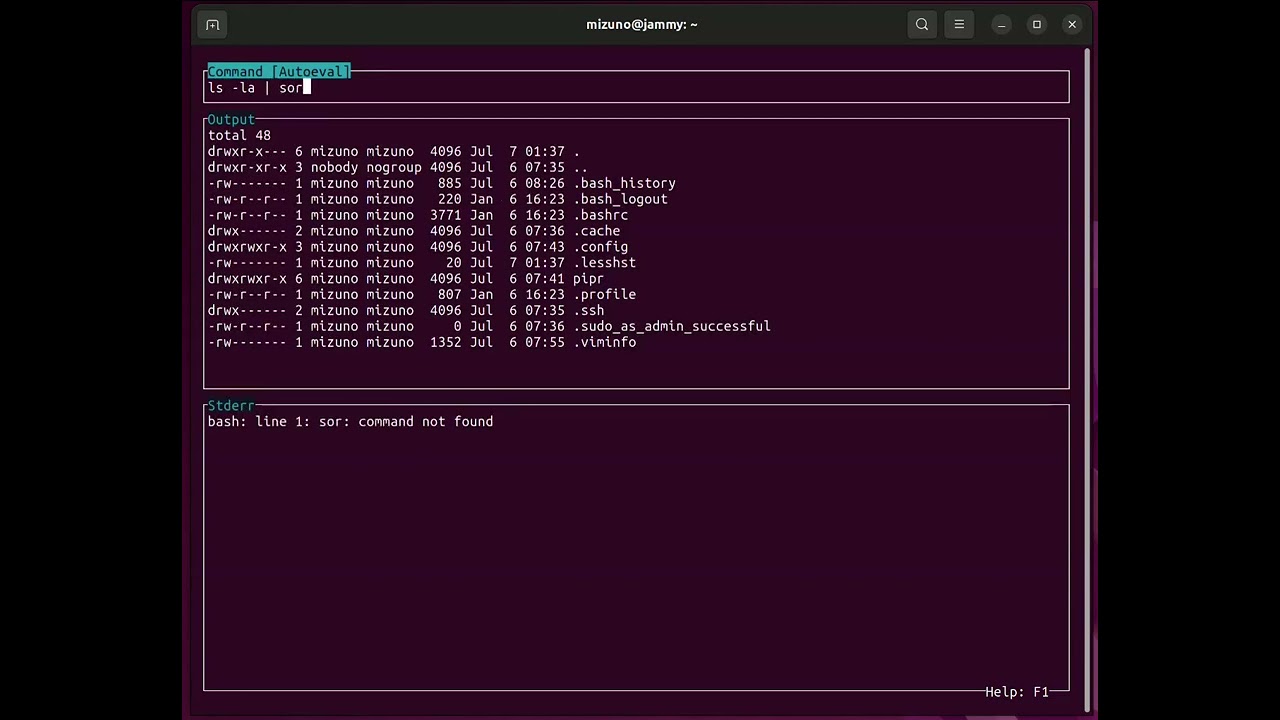Image resolution: width=1280 pixels, height=720 pixels.
Task: Select the .bash_logout row
Action: [x=438, y=199]
